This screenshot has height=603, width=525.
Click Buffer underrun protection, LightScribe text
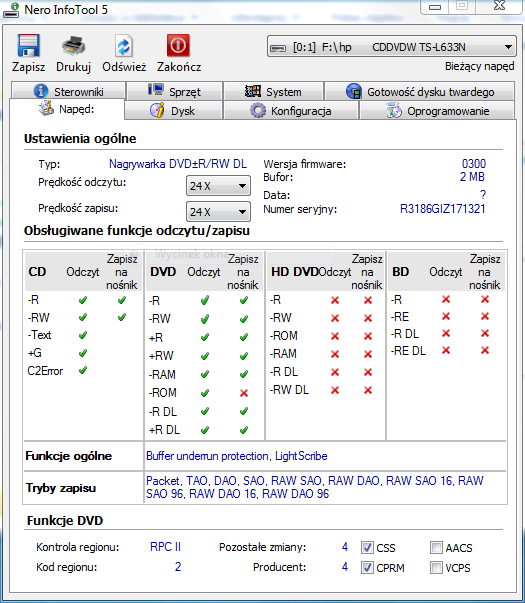coord(237,456)
